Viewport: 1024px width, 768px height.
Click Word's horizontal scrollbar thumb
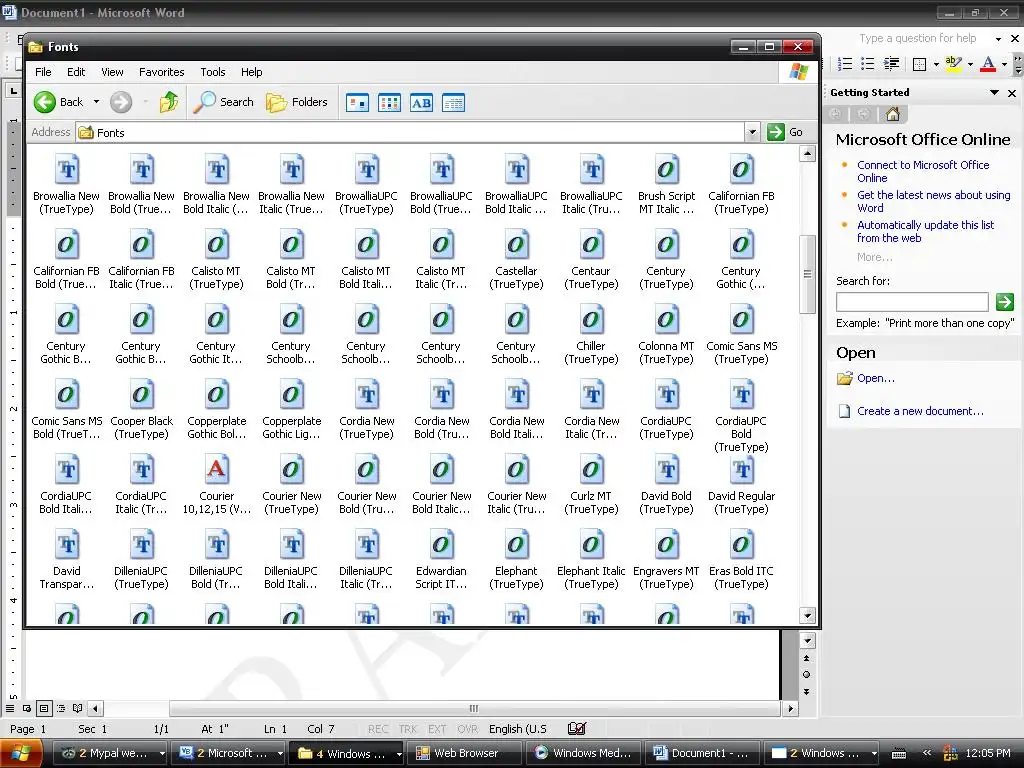[474, 708]
